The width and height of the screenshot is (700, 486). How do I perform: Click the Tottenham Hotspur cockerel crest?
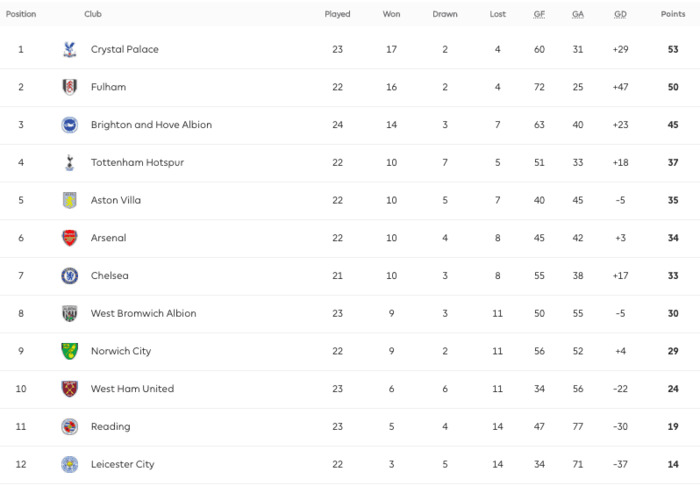click(70, 162)
